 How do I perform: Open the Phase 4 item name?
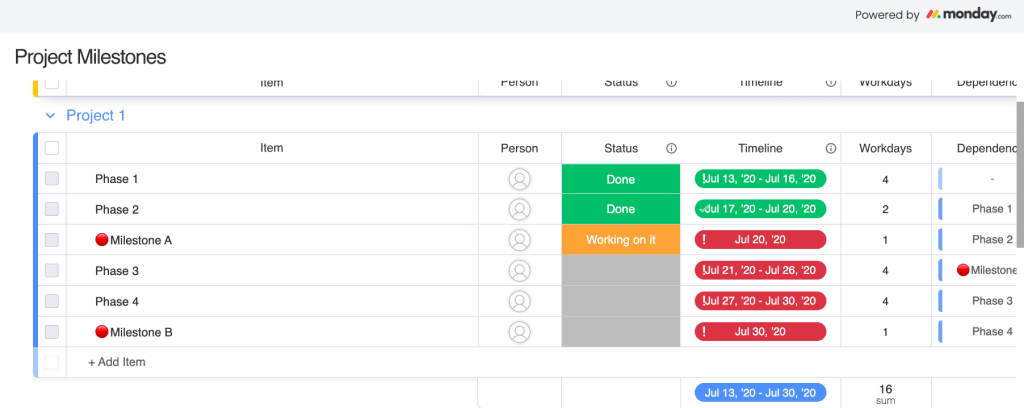(117, 301)
